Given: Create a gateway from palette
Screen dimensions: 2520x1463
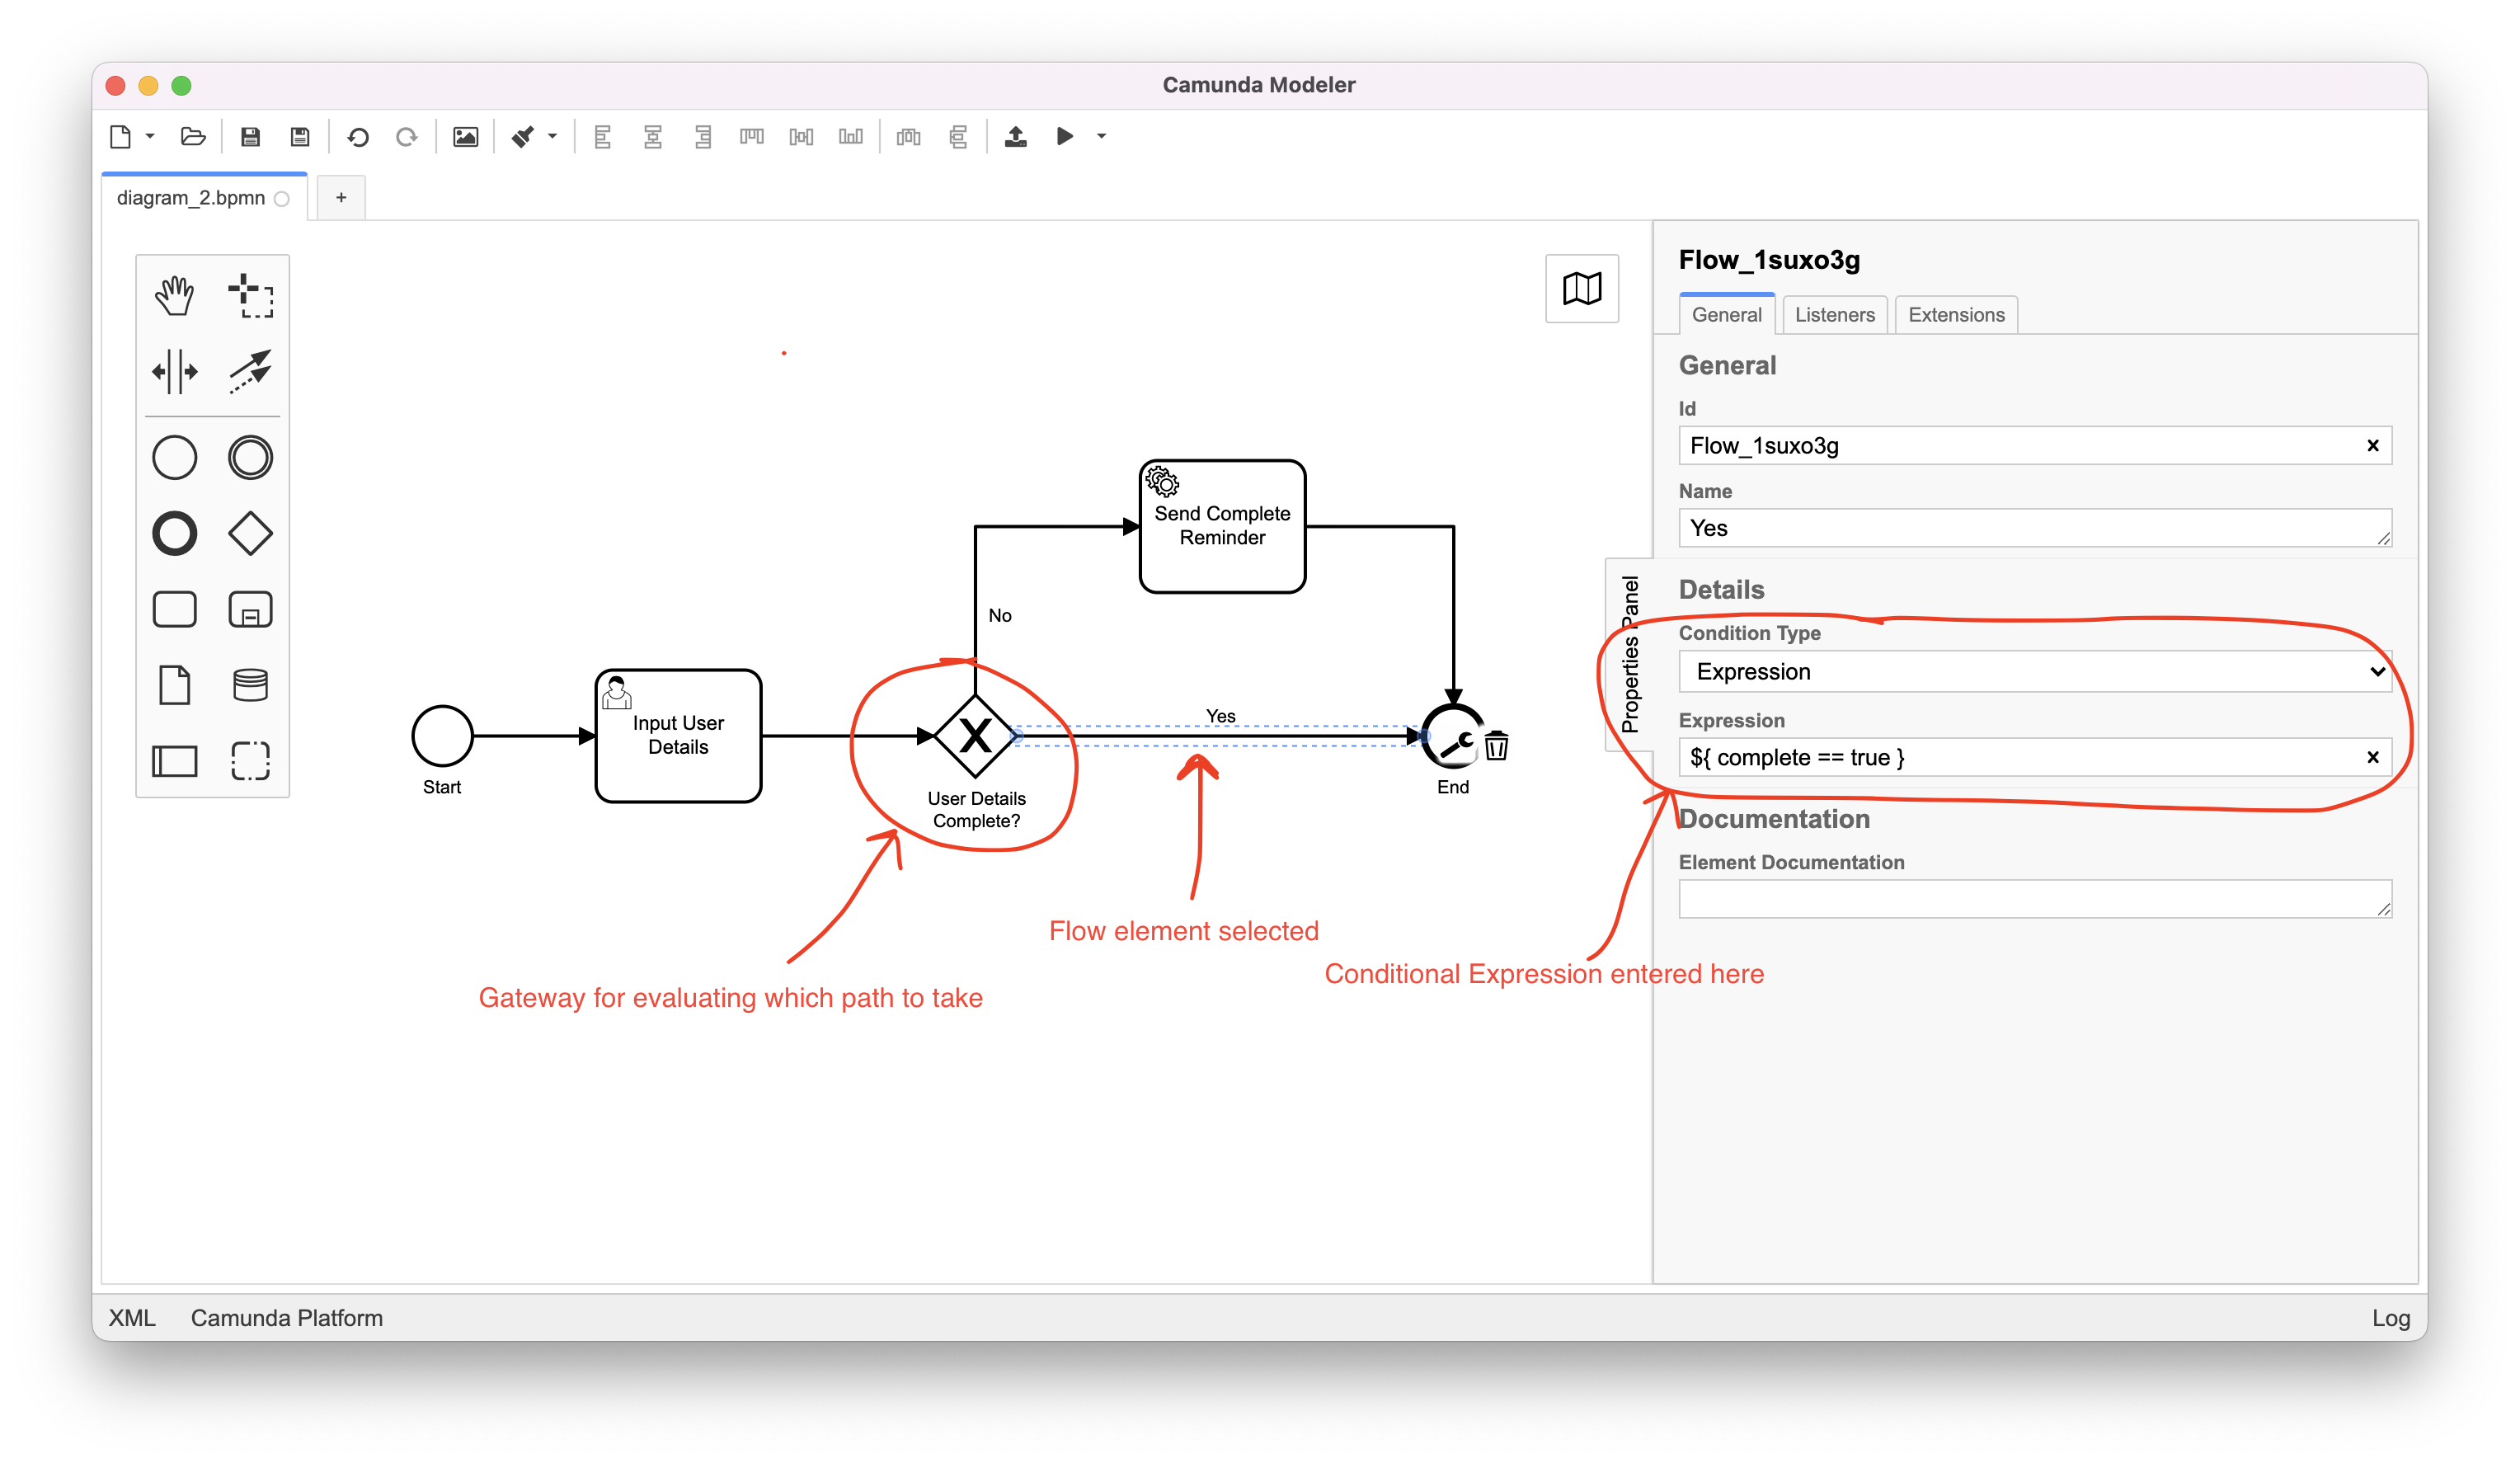Looking at the screenshot, I should coord(250,534).
